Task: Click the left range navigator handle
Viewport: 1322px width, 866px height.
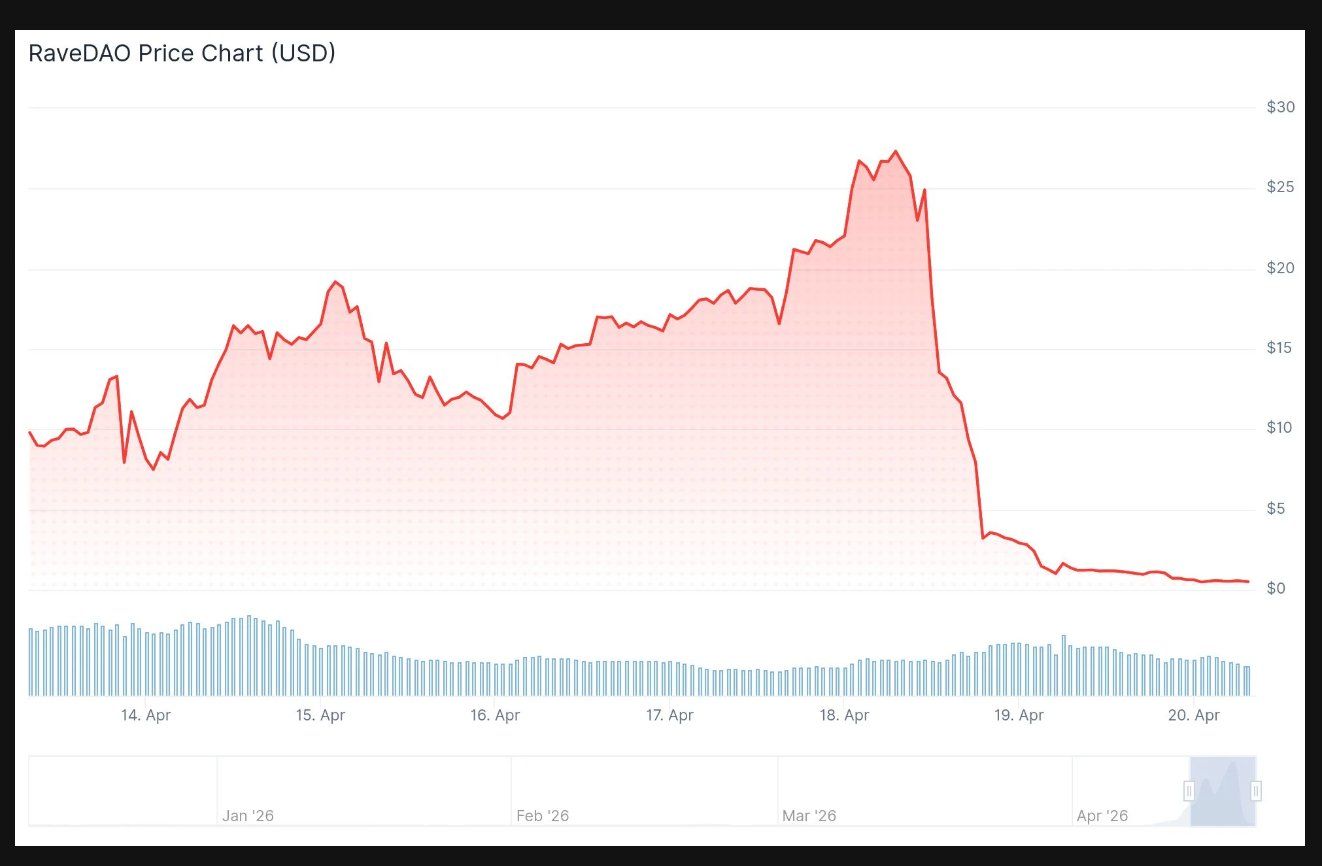Action: pos(1189,791)
